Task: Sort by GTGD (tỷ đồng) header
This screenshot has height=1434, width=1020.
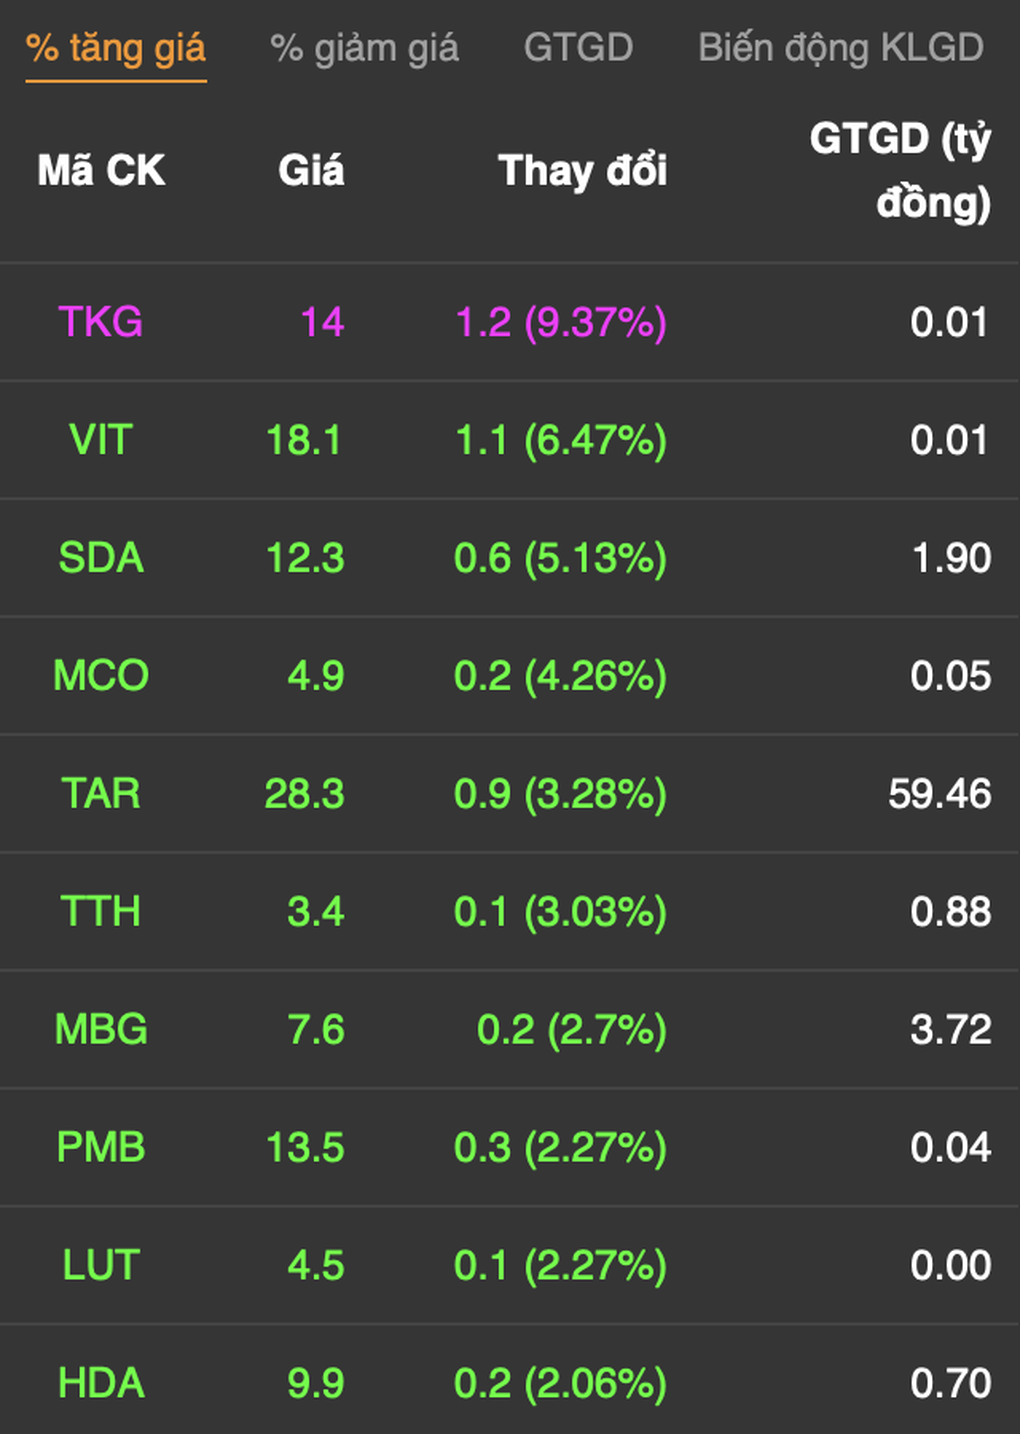Action: 900,171
